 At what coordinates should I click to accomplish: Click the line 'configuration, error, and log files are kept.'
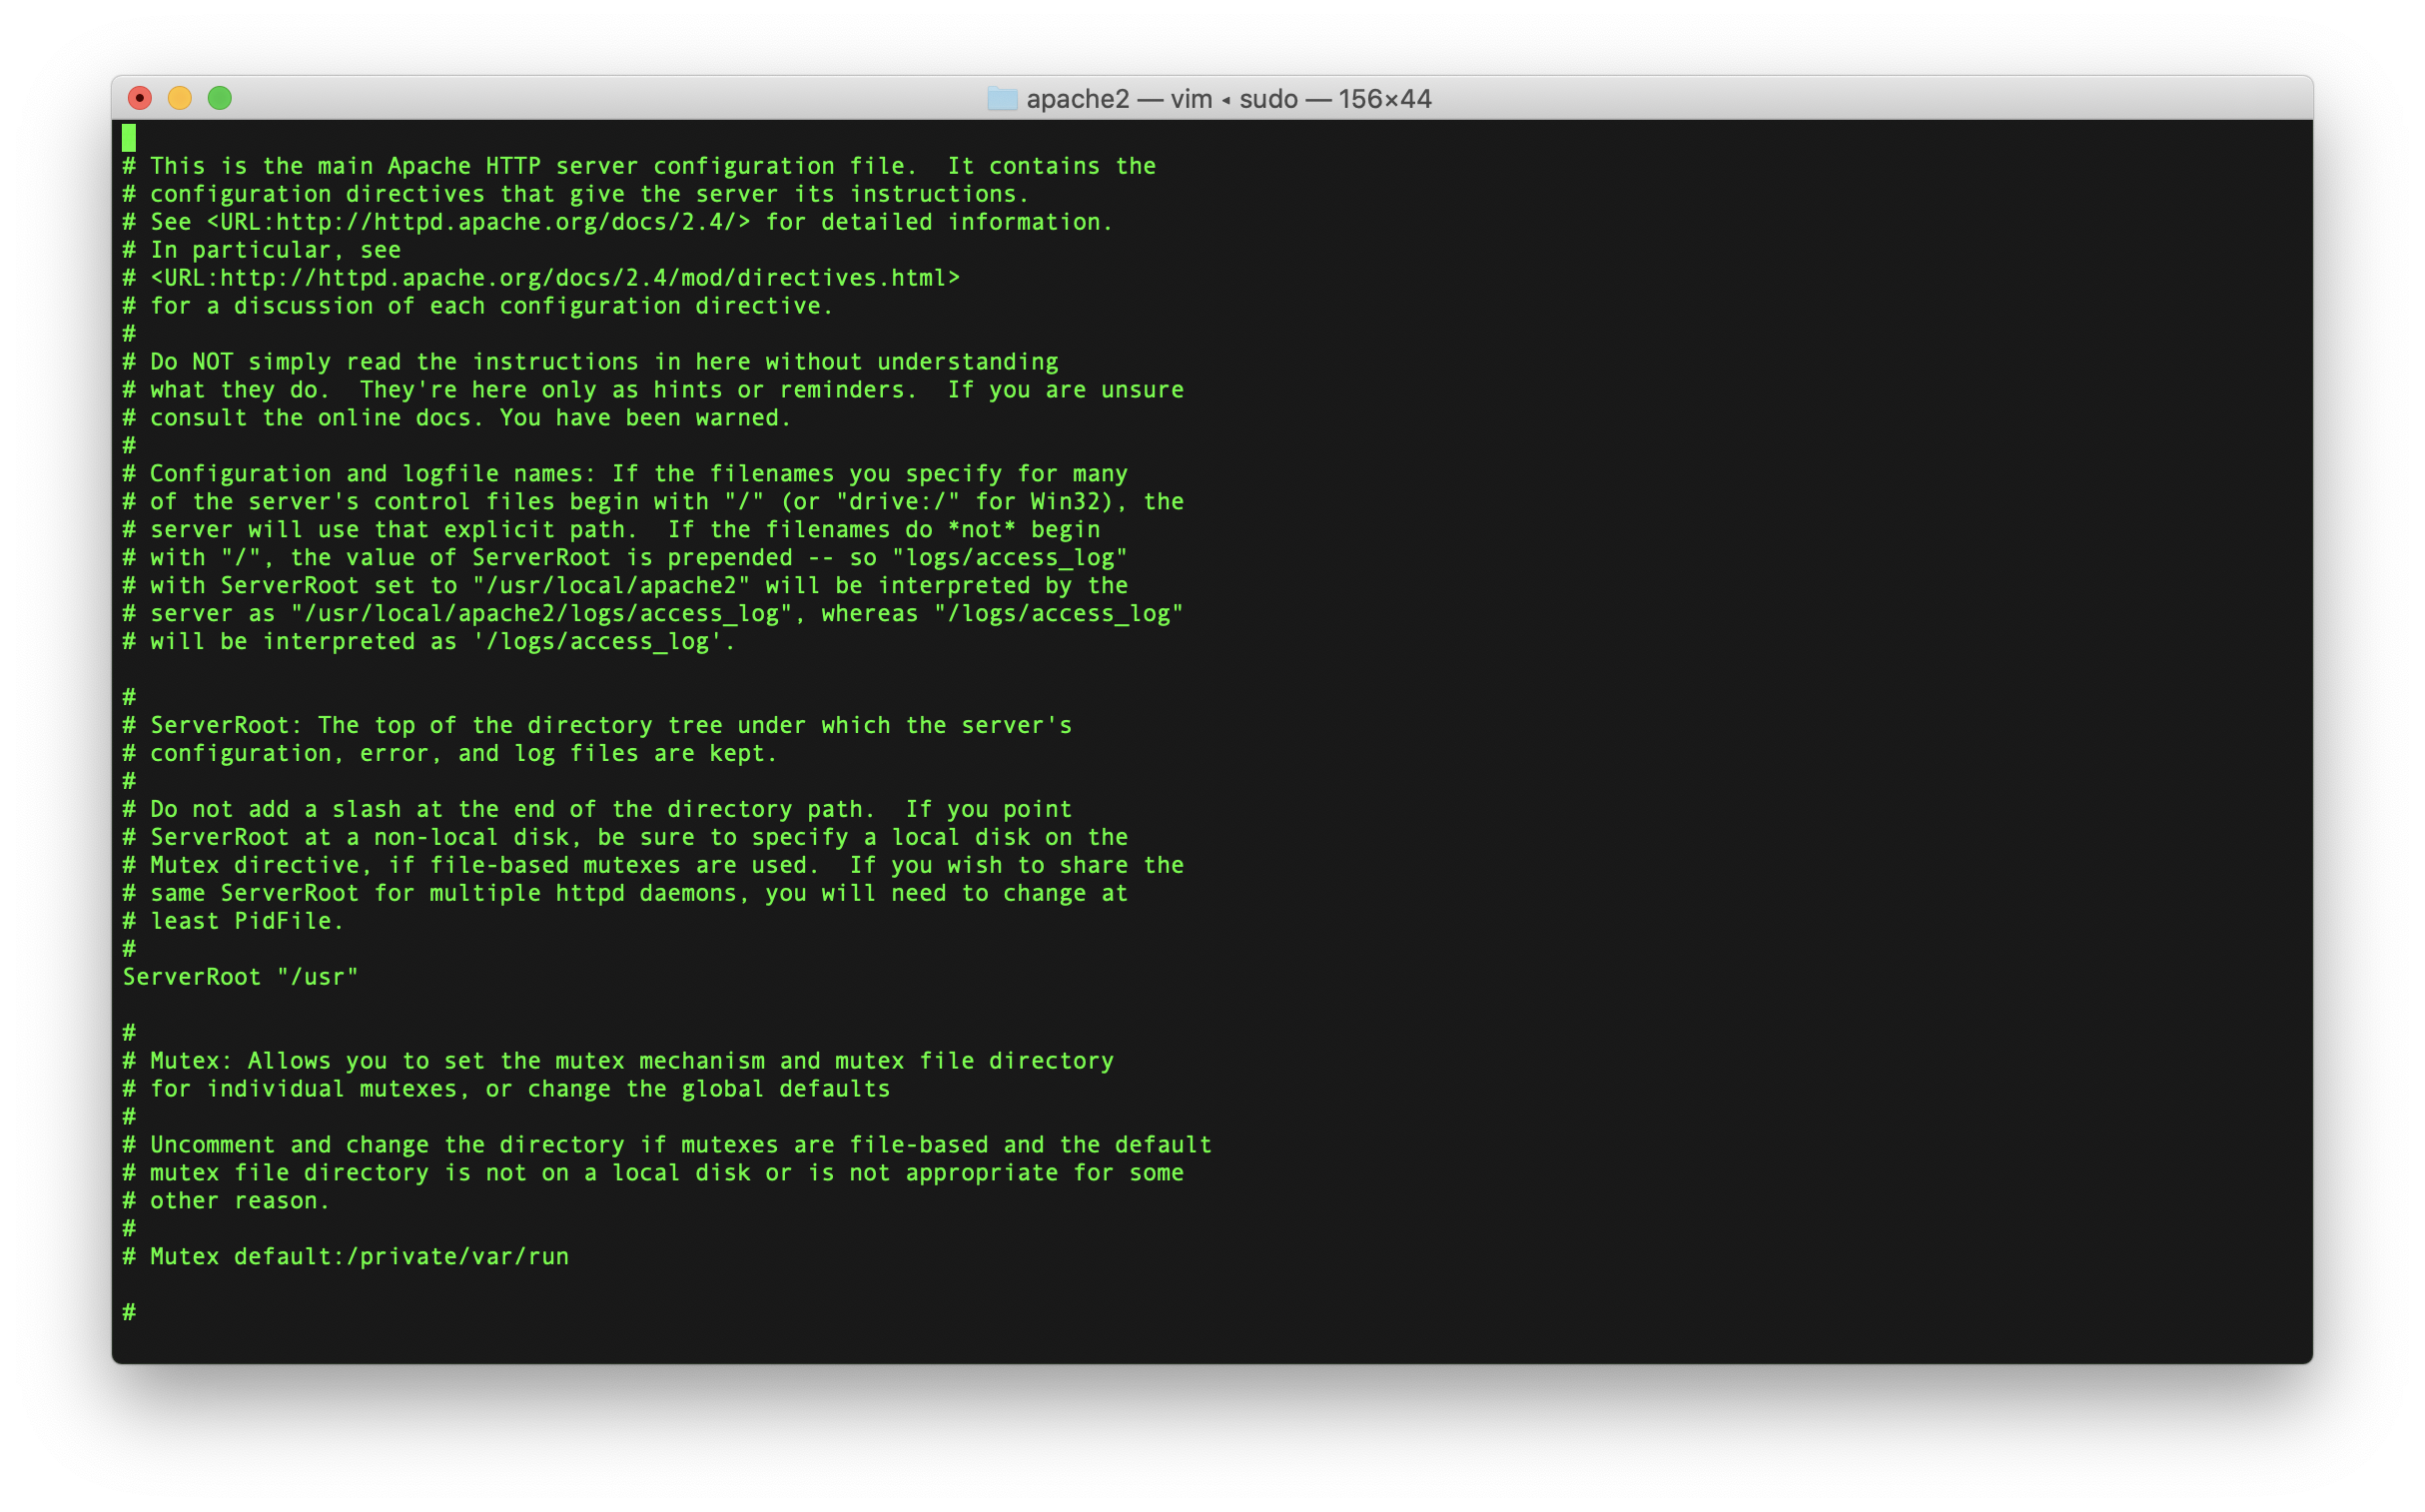[450, 754]
